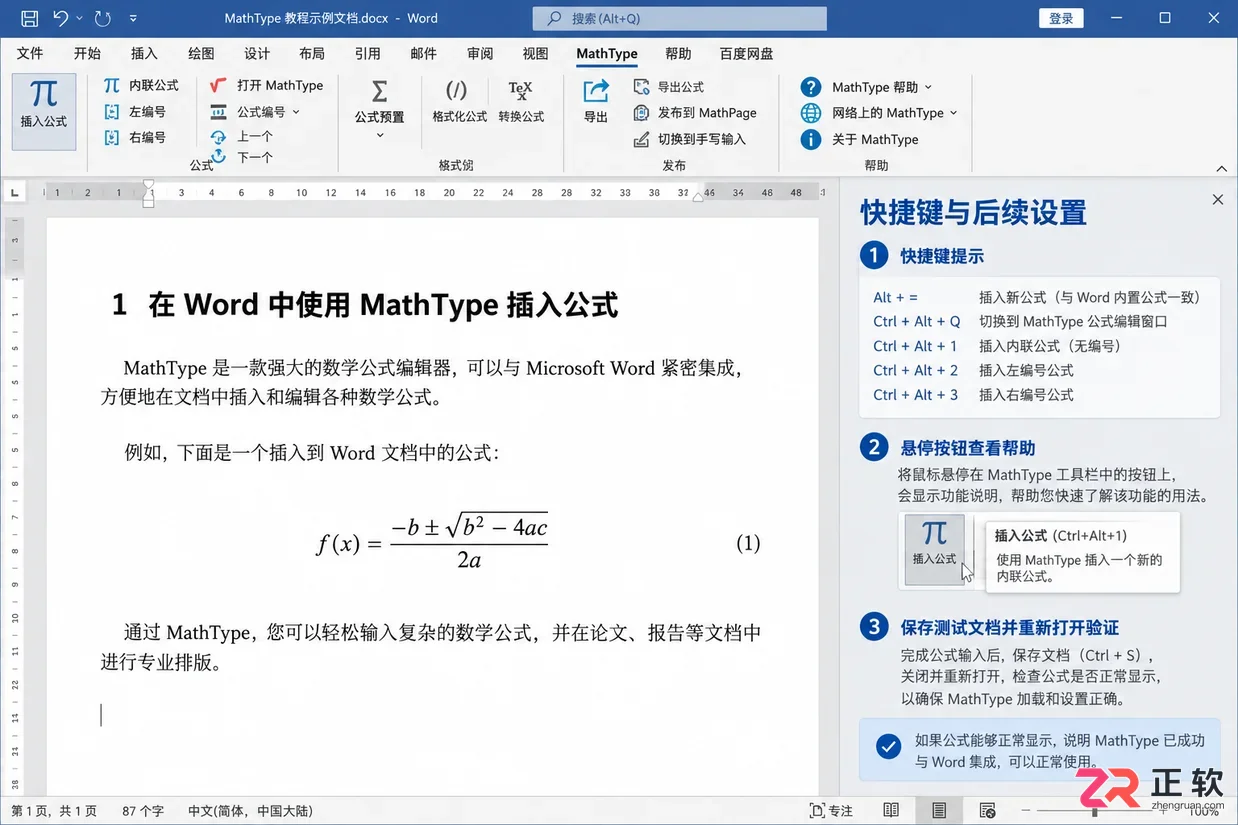
Task: Close the 快捷键与后续设置 side panel
Action: [1217, 199]
